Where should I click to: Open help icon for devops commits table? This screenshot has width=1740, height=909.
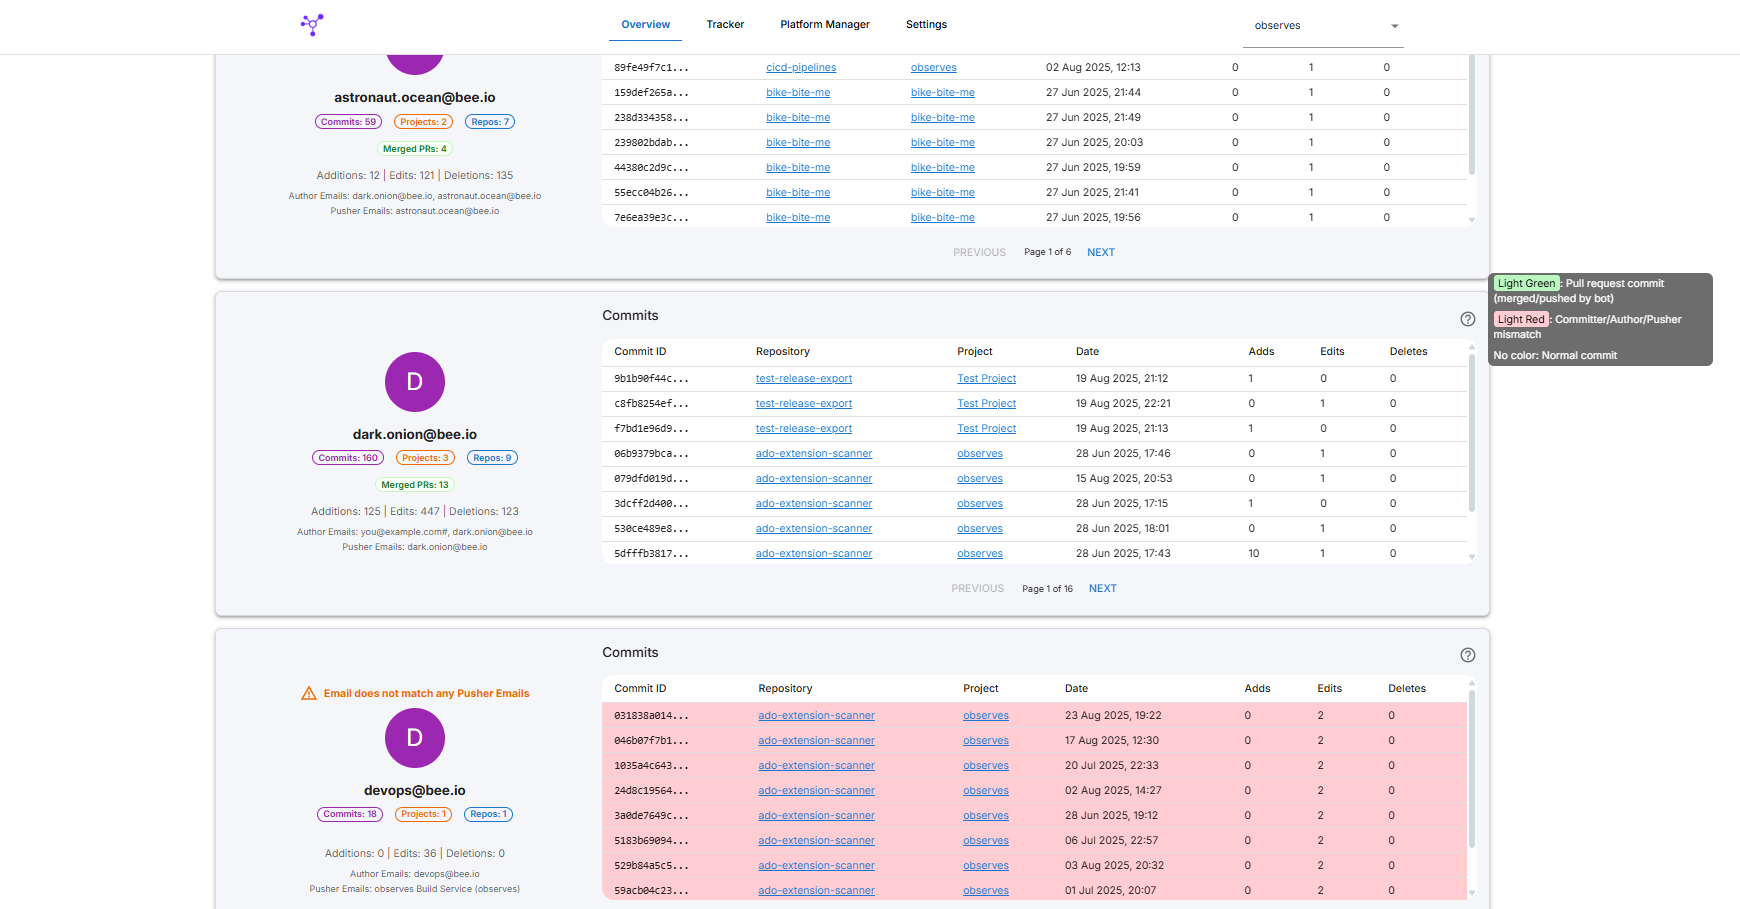1467,655
